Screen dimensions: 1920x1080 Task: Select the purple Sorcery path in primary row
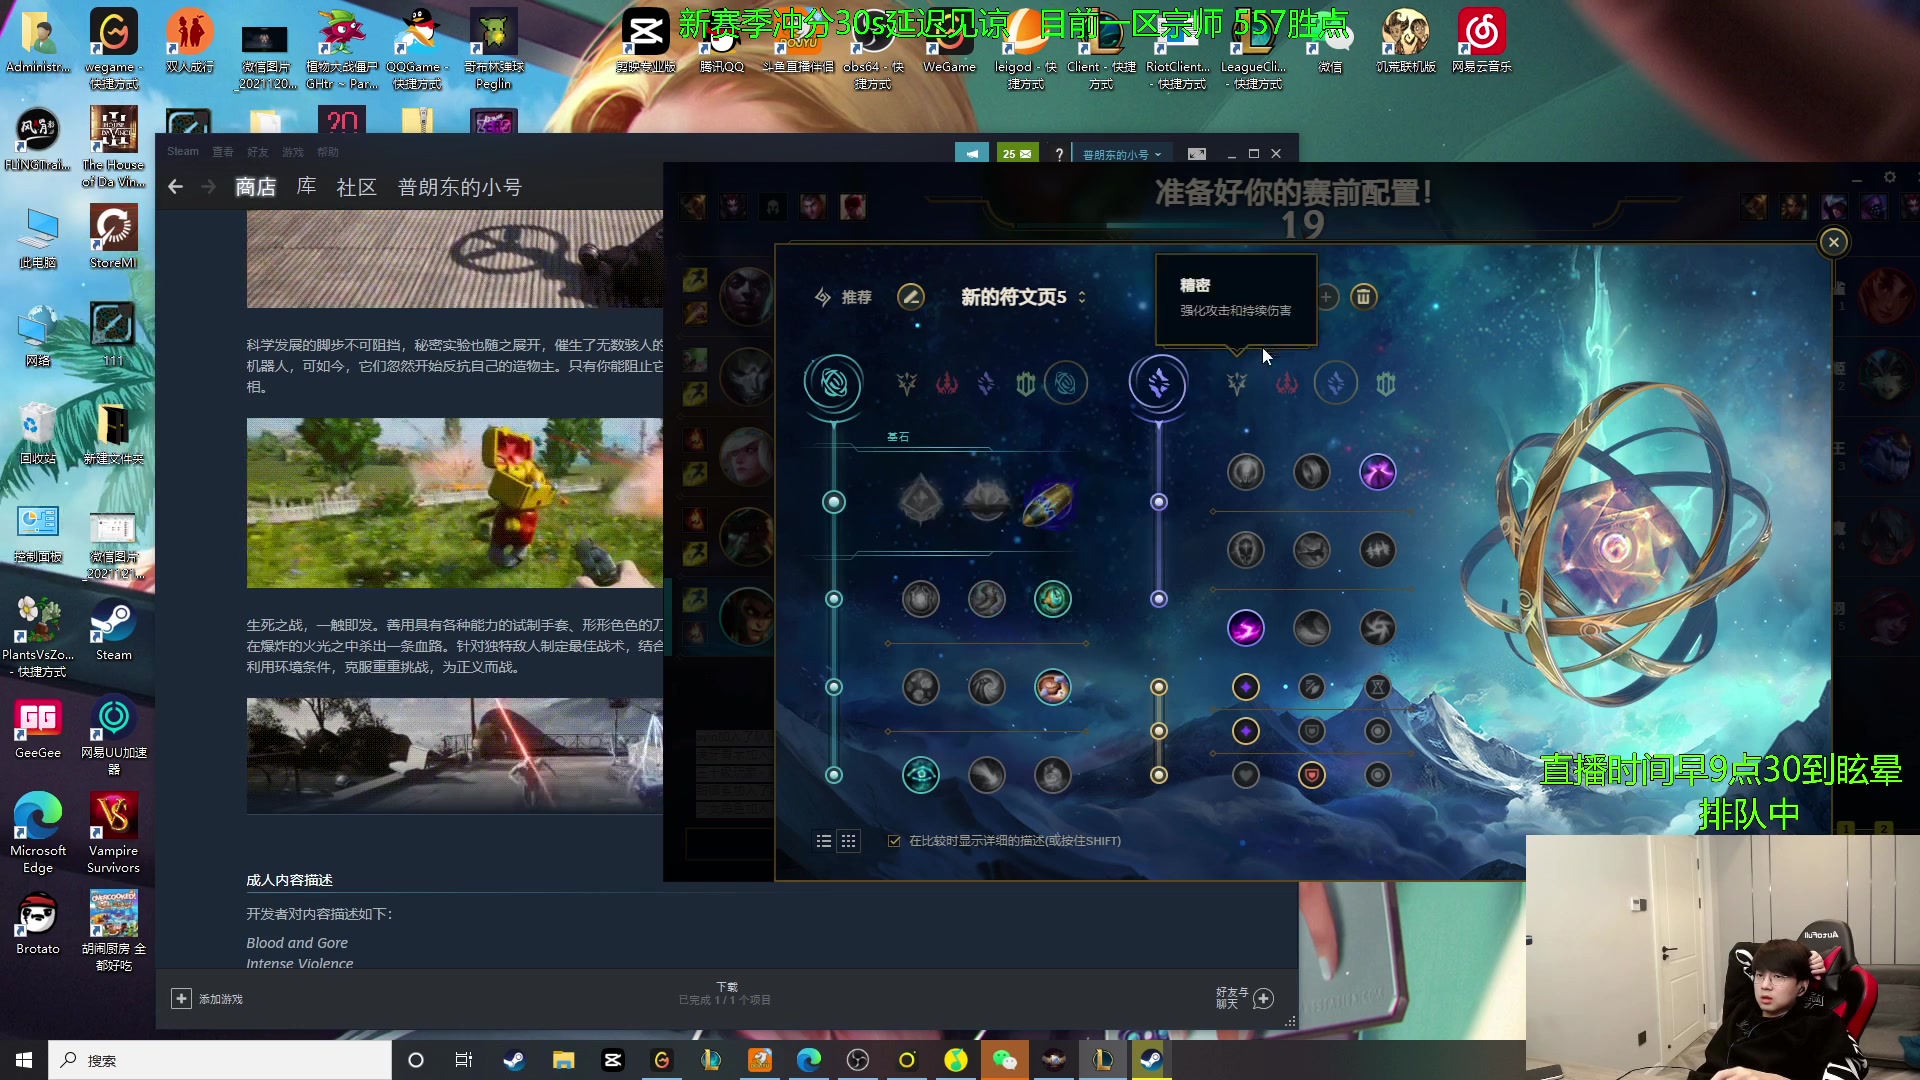coord(986,383)
